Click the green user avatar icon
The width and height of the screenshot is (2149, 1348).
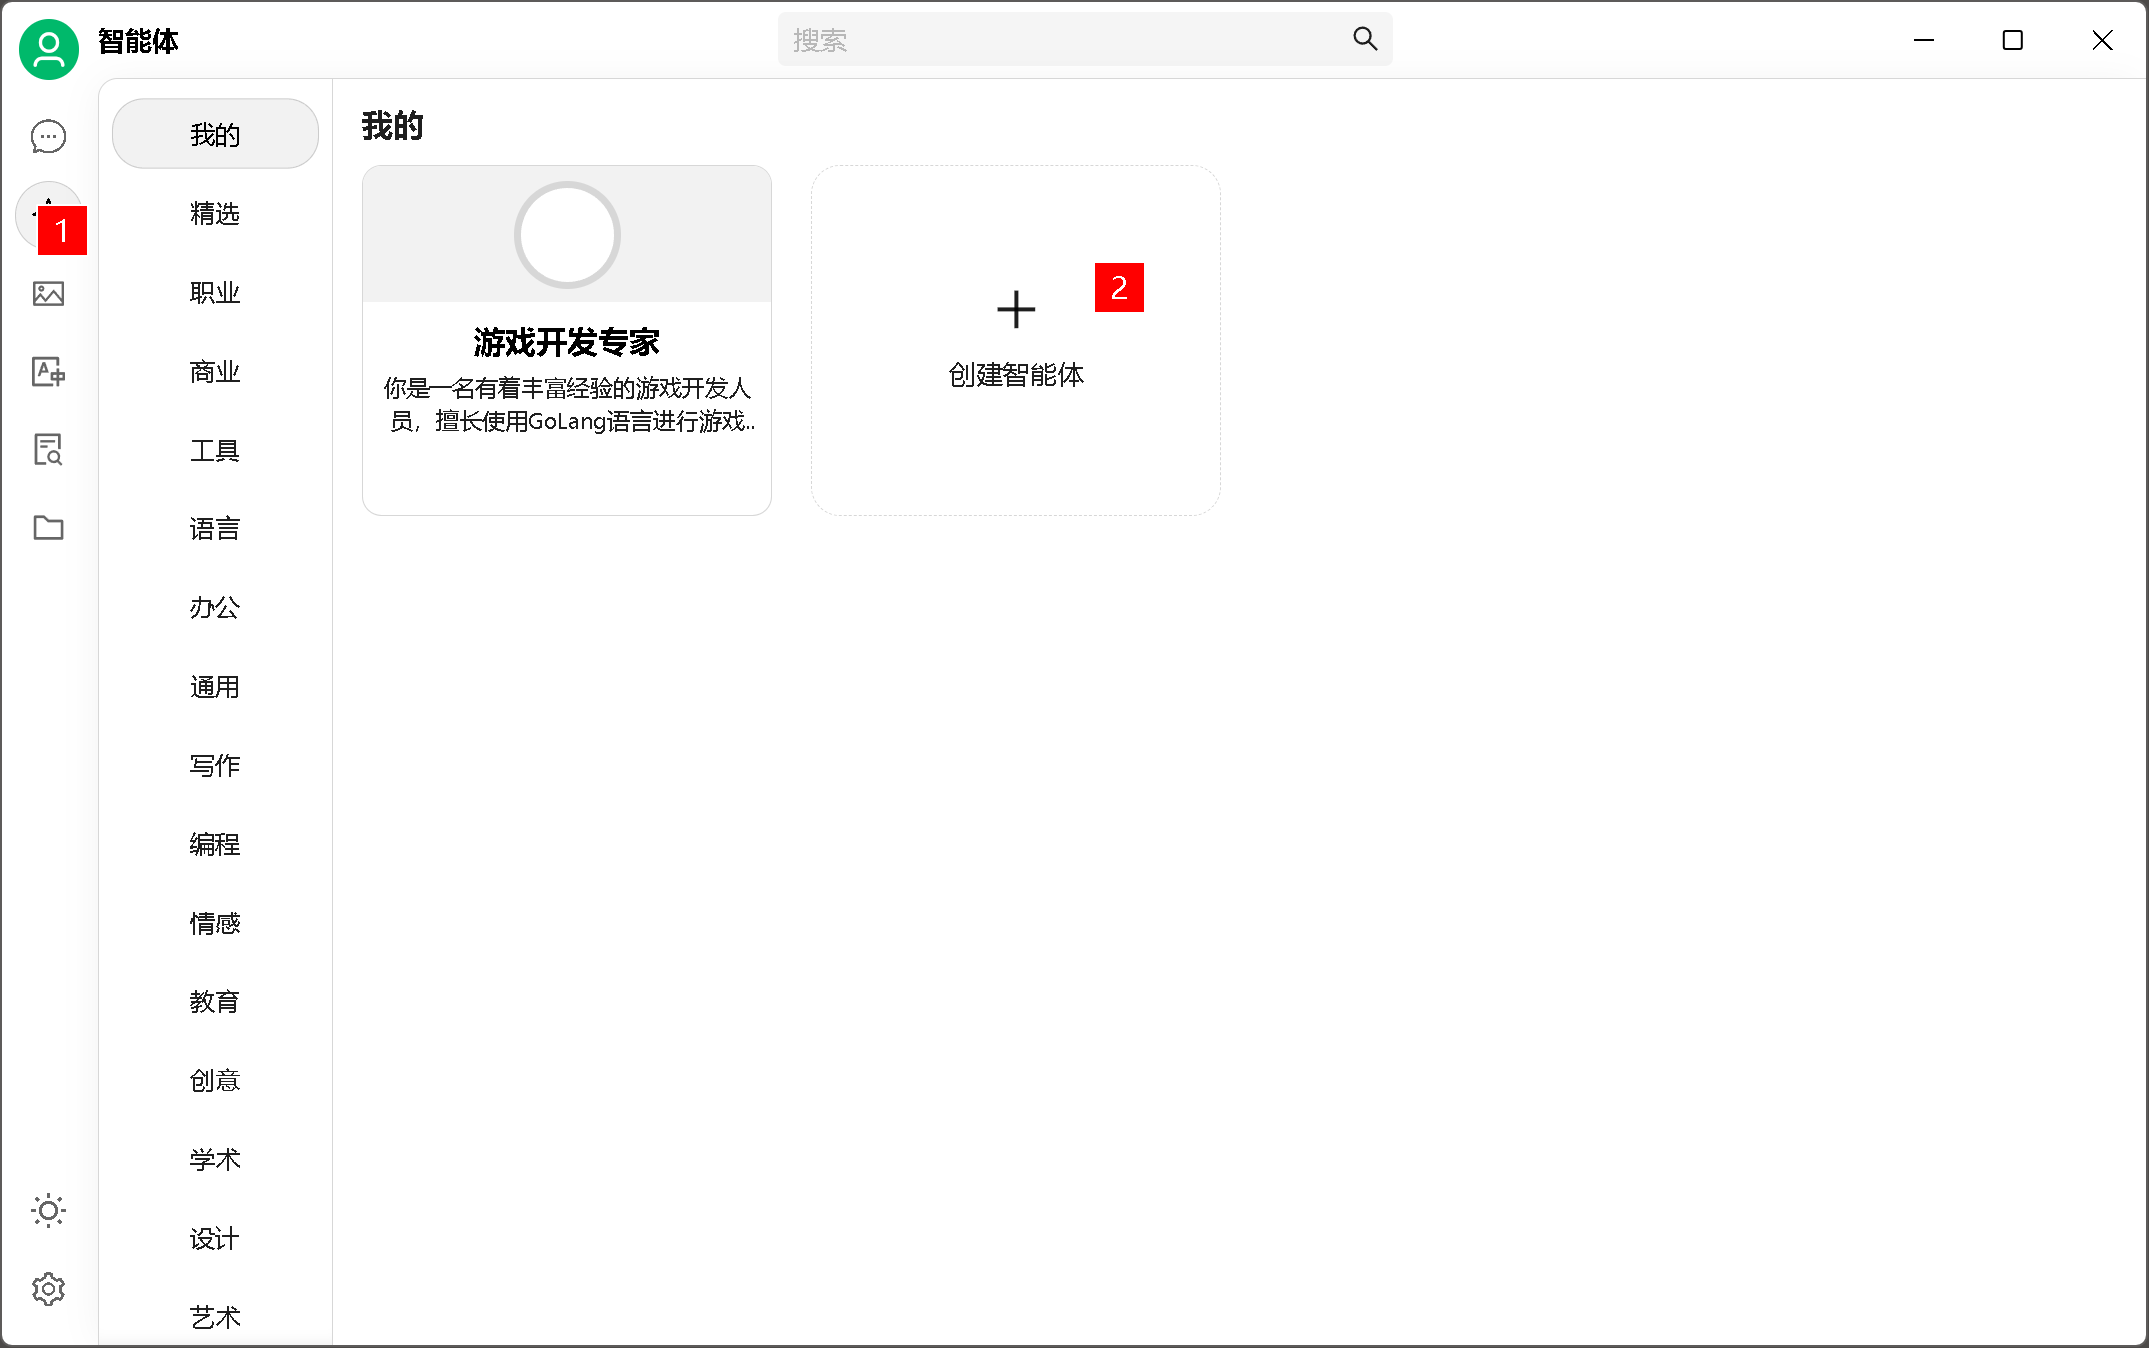point(48,48)
